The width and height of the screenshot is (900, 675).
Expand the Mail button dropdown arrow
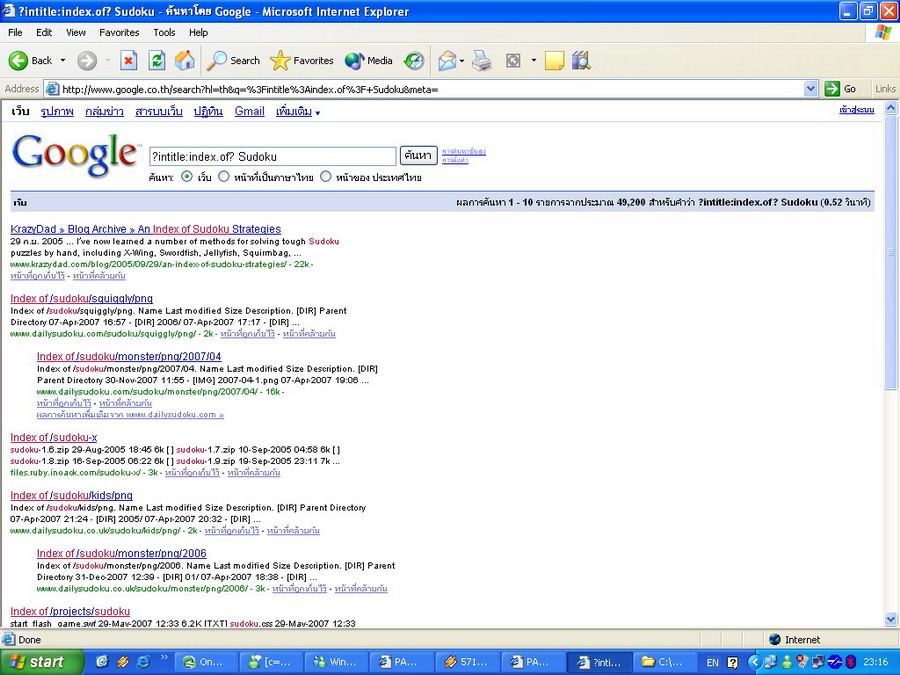coord(462,60)
